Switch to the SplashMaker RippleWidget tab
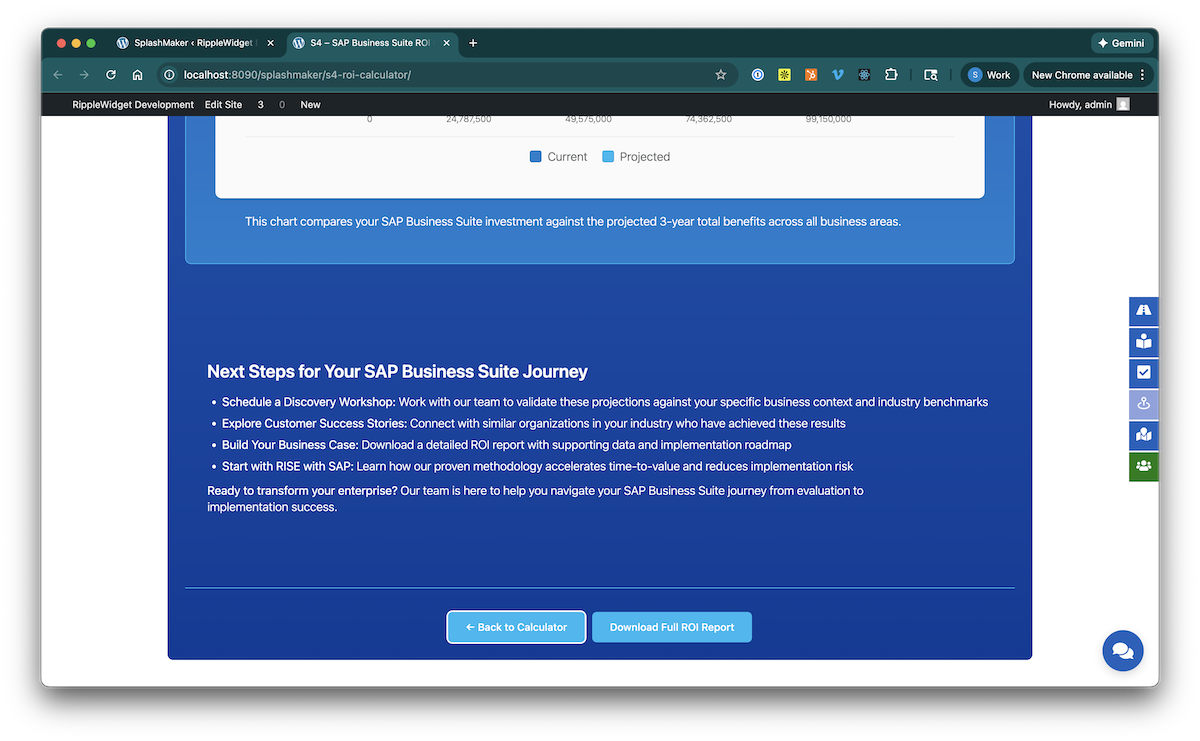This screenshot has width=1200, height=741. [x=196, y=43]
